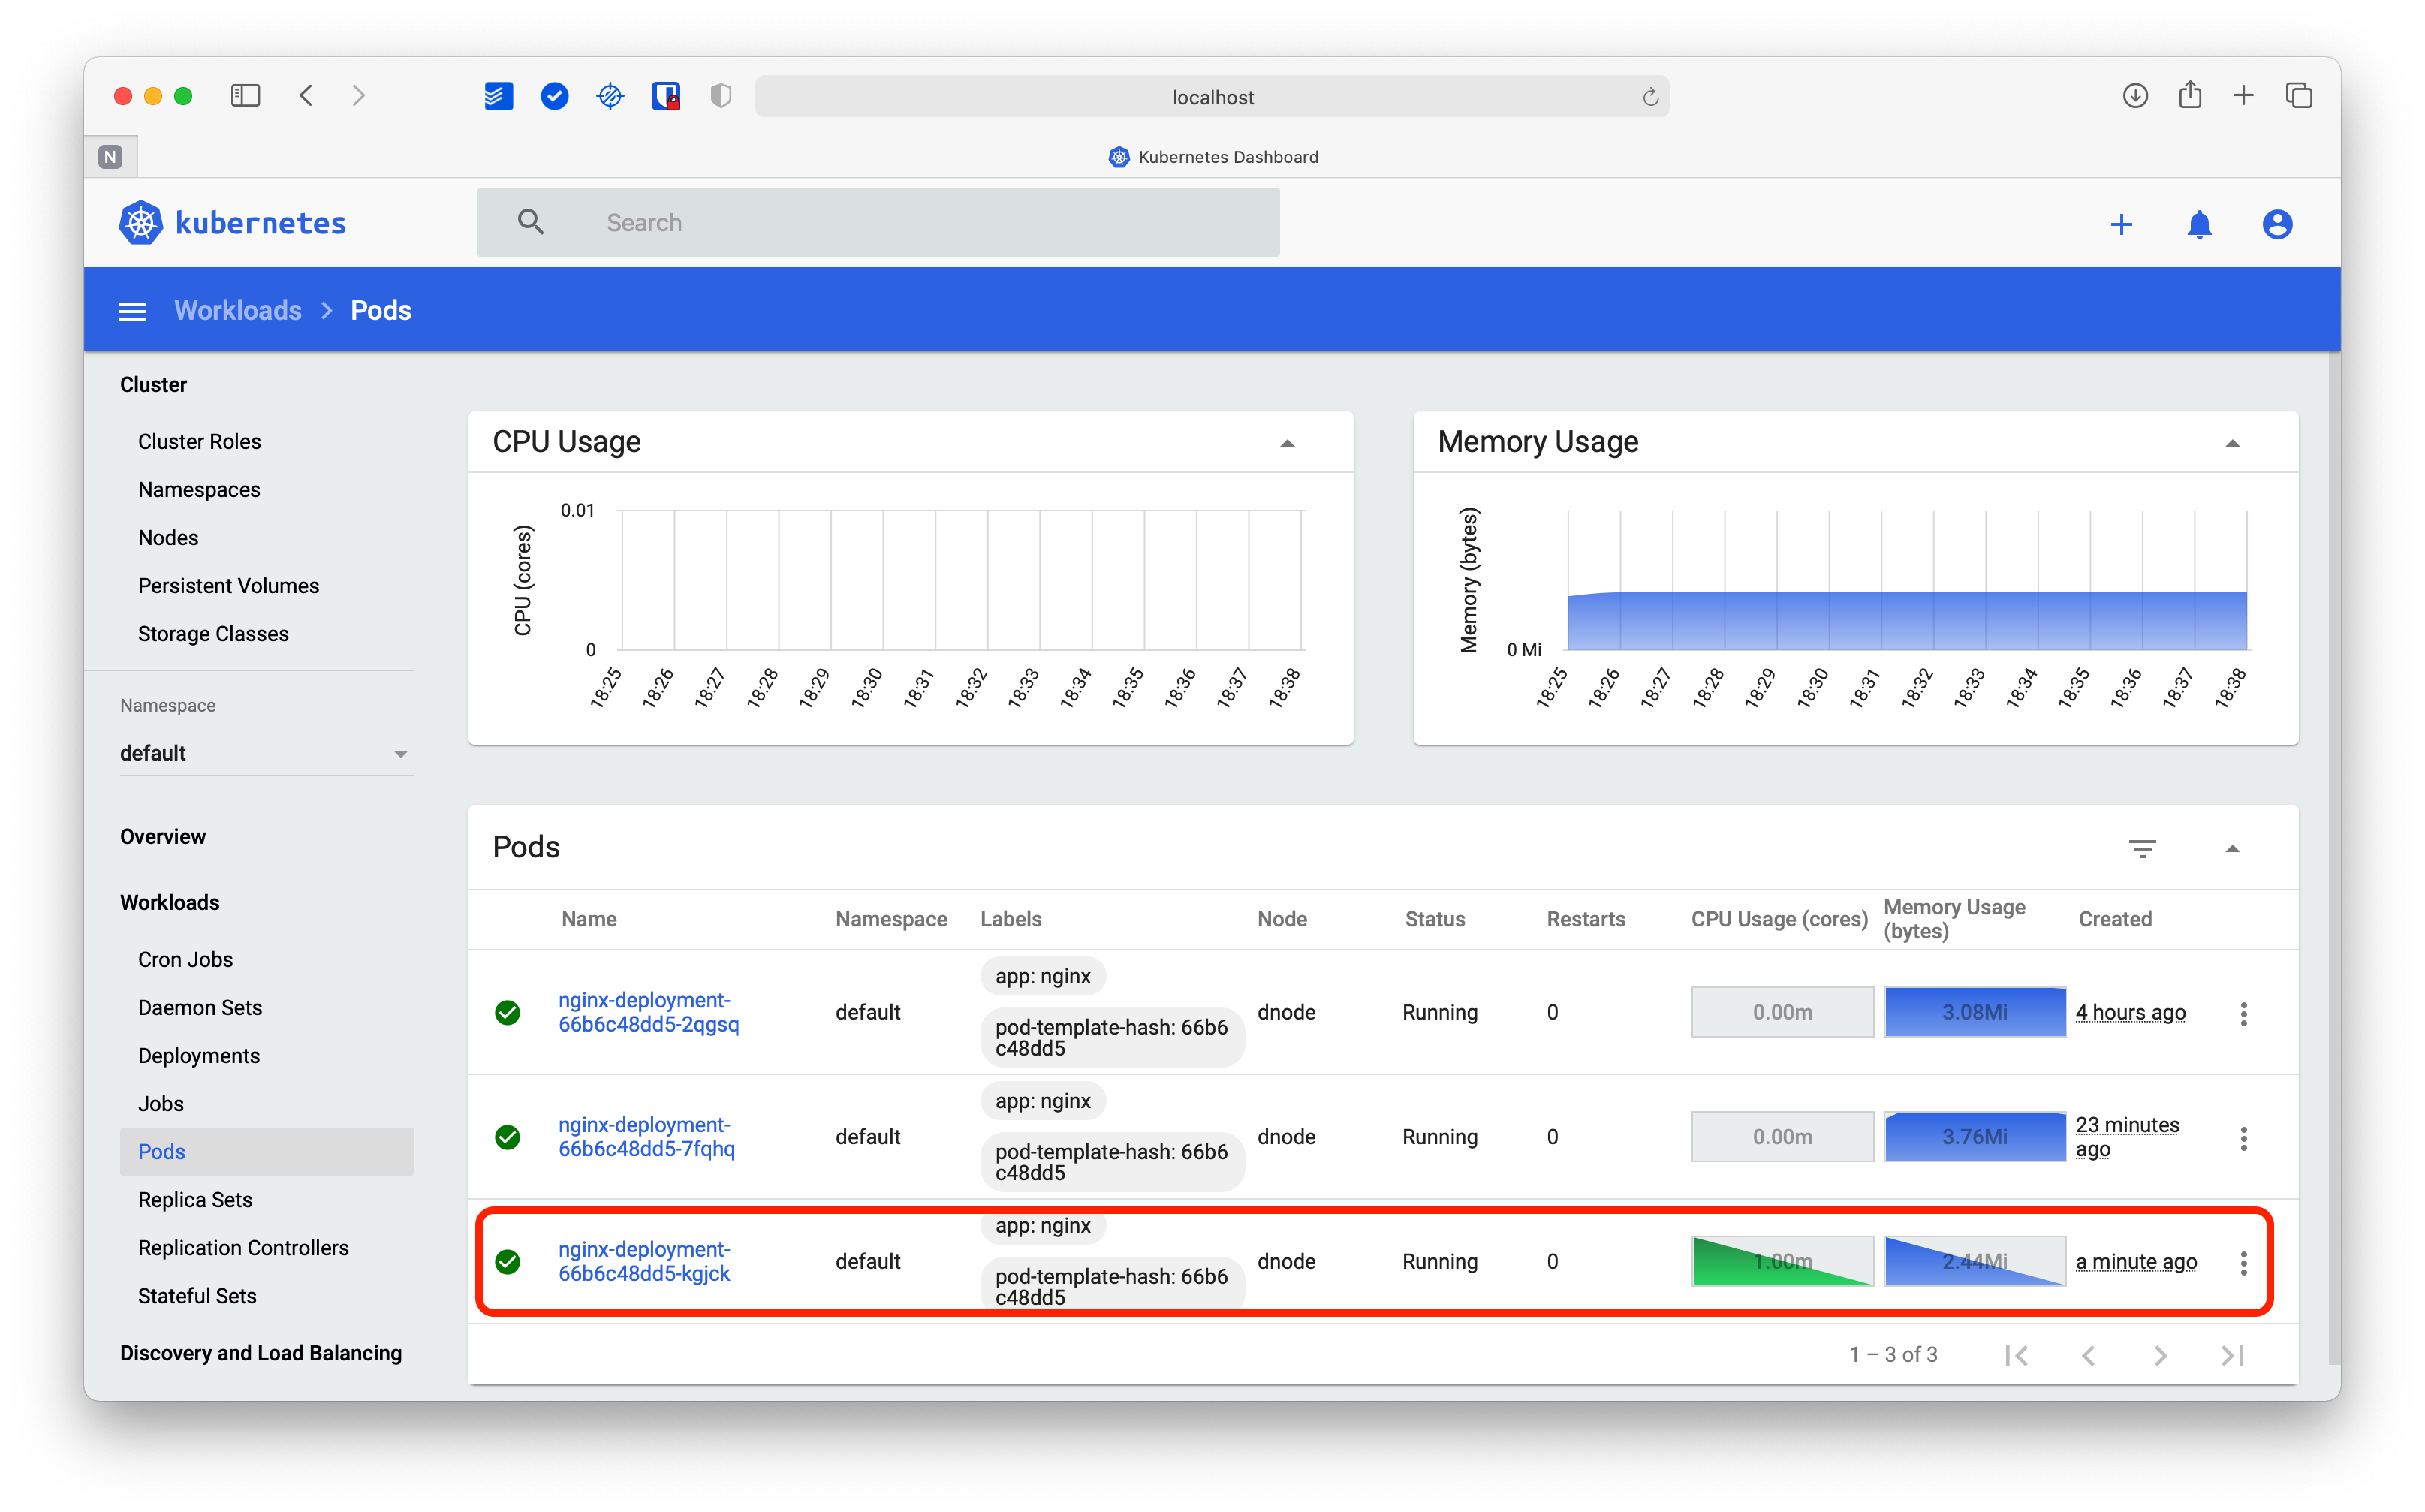The height and width of the screenshot is (1512, 2425).
Task: Open Replication Controllers in the sidebar
Action: coord(243,1248)
